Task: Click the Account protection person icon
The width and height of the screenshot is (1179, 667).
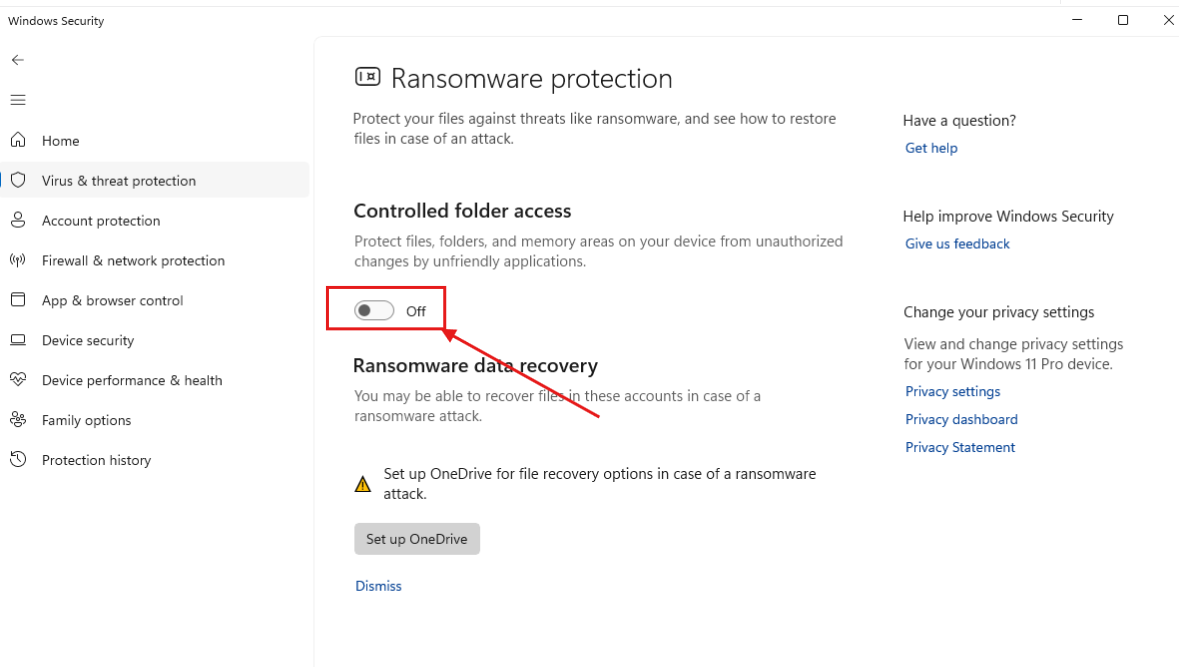Action: click(x=18, y=220)
